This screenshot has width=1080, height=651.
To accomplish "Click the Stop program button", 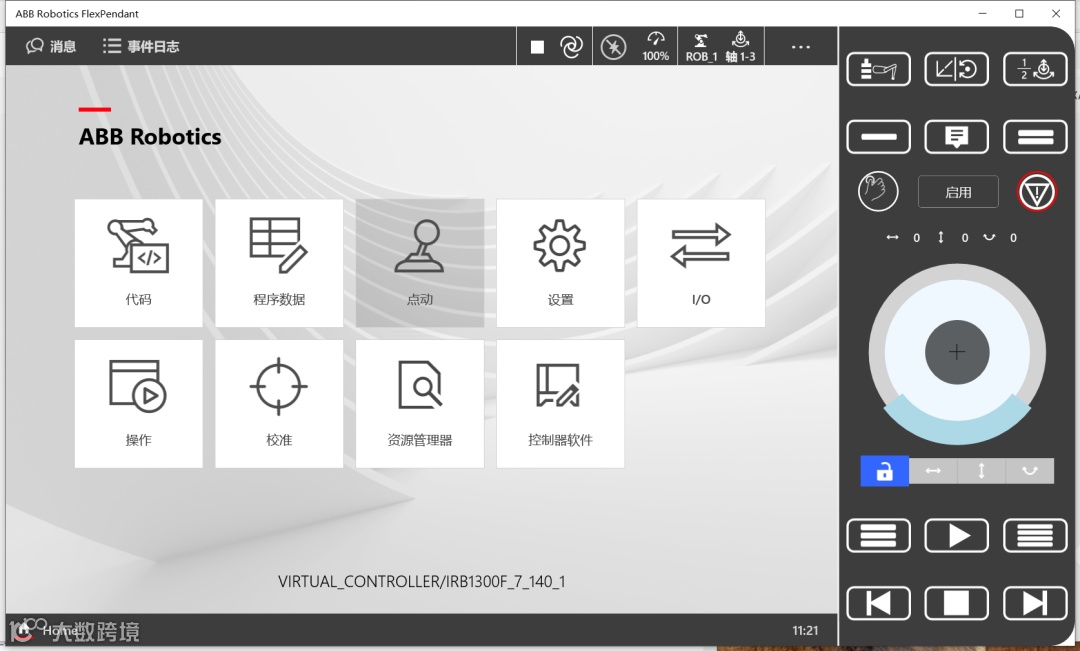I will pos(956,603).
